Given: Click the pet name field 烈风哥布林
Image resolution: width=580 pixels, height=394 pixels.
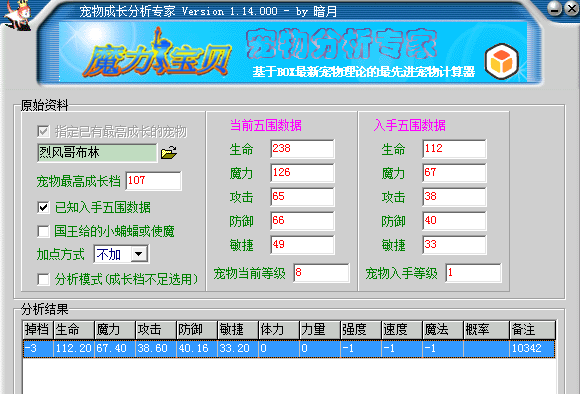Looking at the screenshot, I should click(97, 153).
